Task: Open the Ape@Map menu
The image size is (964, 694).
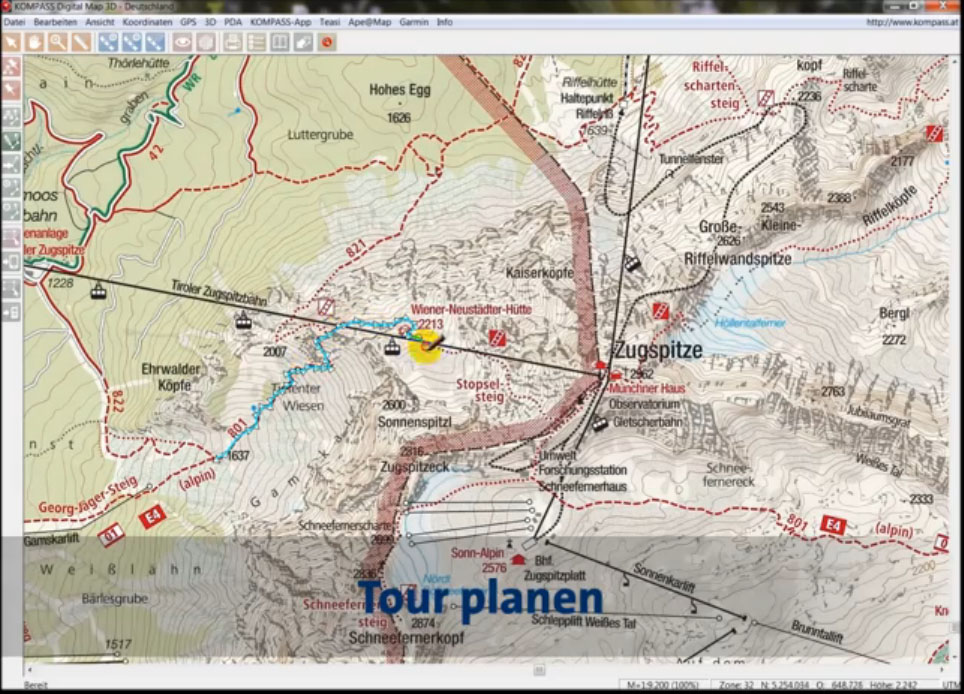Action: point(369,22)
